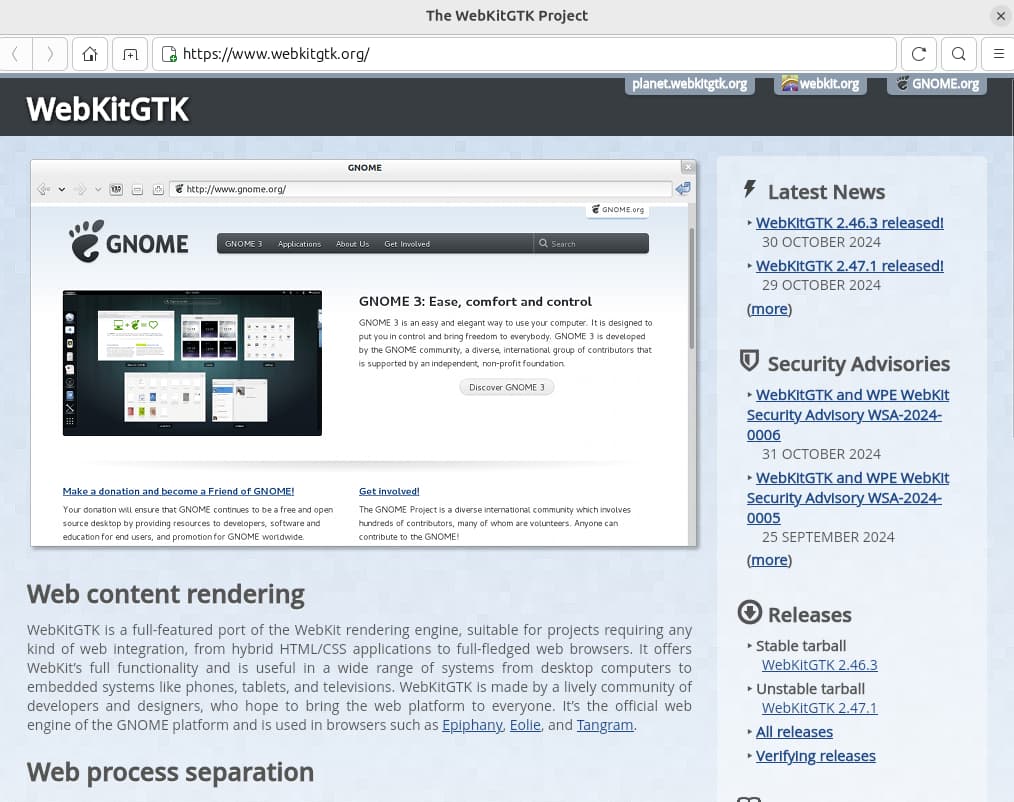Click the date 30 OCTOBER 2024

(x=821, y=242)
